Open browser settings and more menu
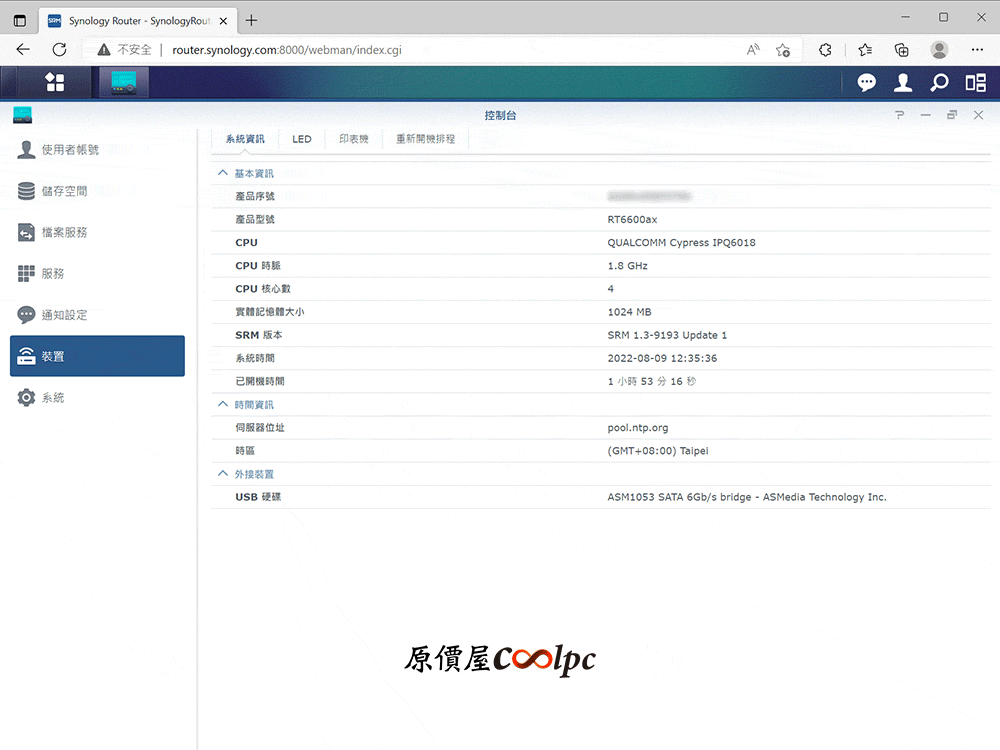Screen dimensions: 1000x750 point(977,50)
